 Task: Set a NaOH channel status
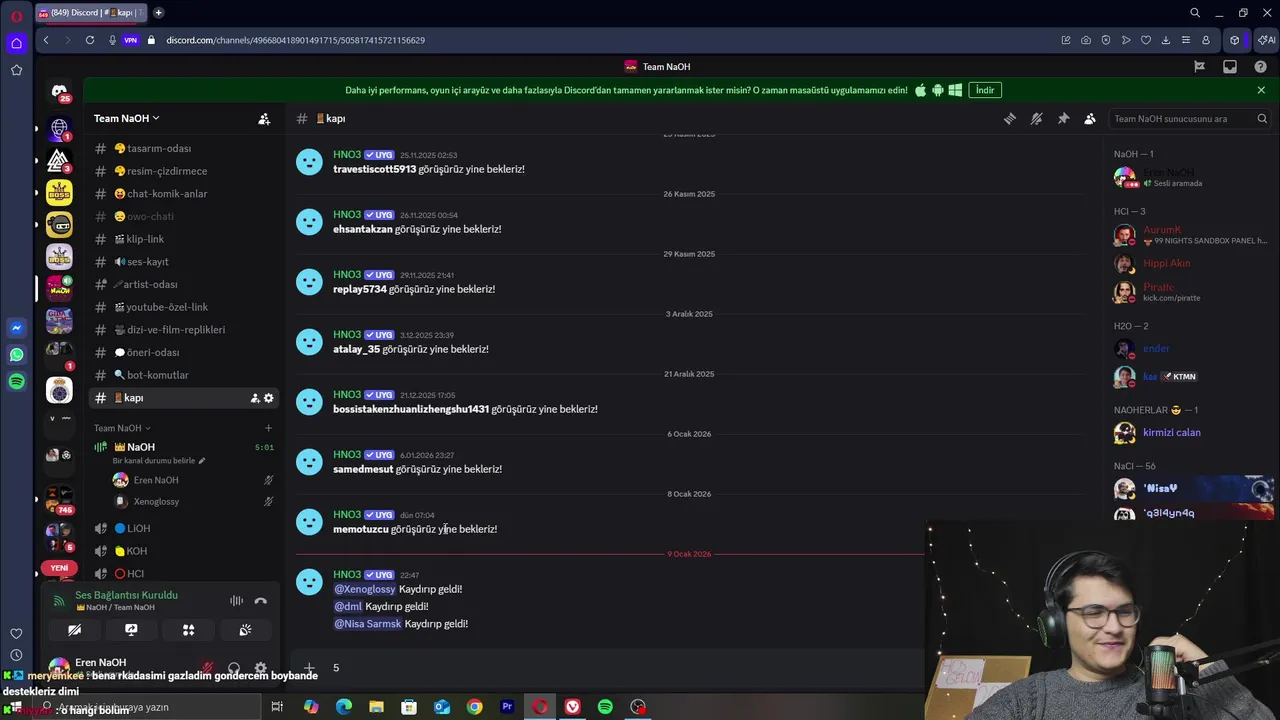pos(158,461)
